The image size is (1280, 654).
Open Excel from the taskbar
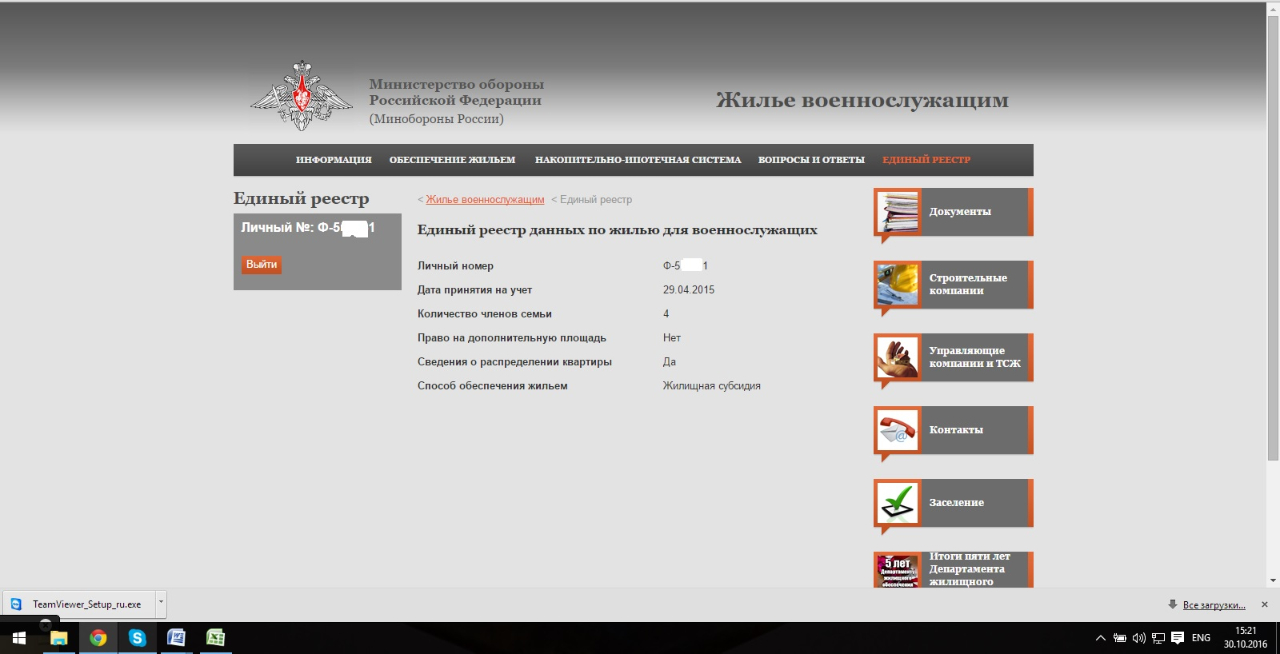215,638
